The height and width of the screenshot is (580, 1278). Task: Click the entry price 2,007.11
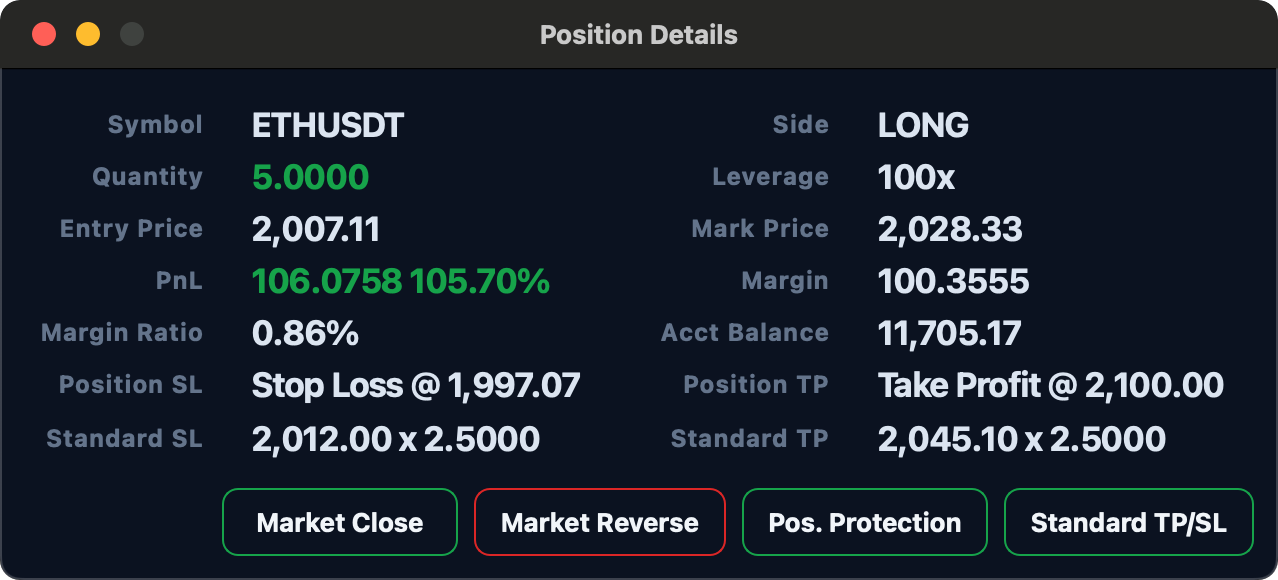(x=316, y=229)
